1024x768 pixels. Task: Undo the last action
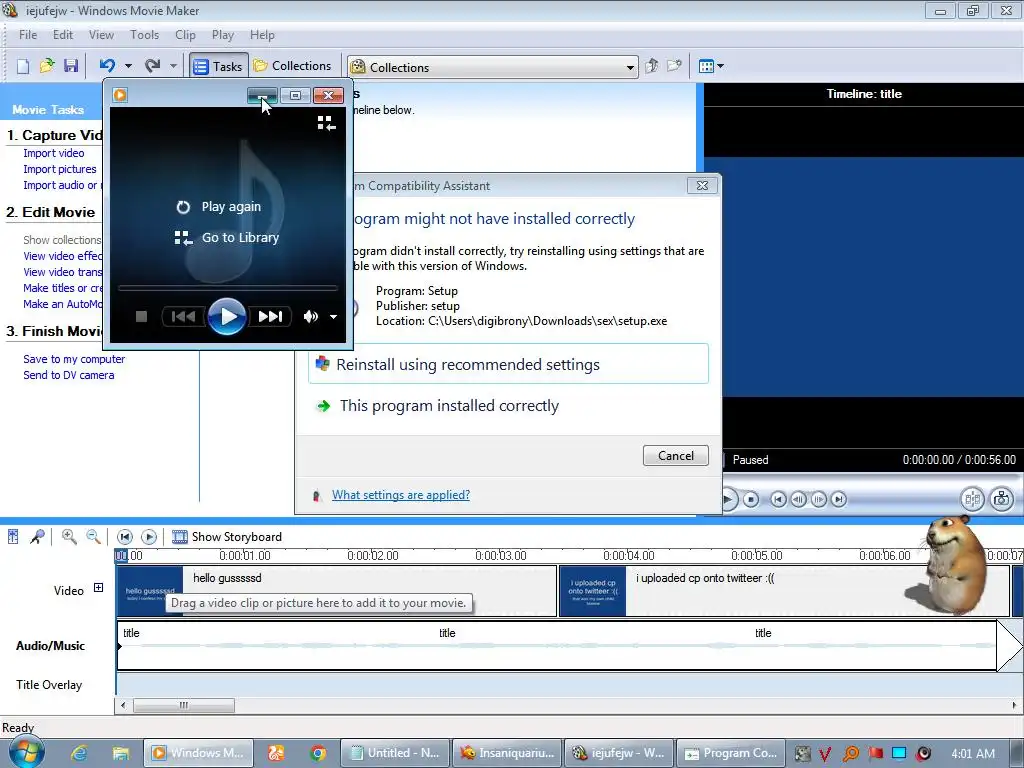coord(107,65)
